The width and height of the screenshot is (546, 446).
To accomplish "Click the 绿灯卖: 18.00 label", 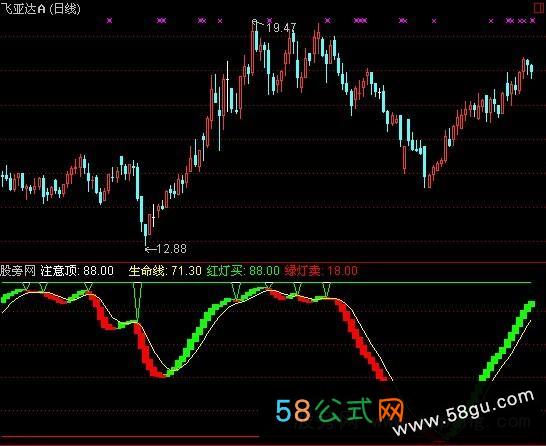I will tap(321, 271).
